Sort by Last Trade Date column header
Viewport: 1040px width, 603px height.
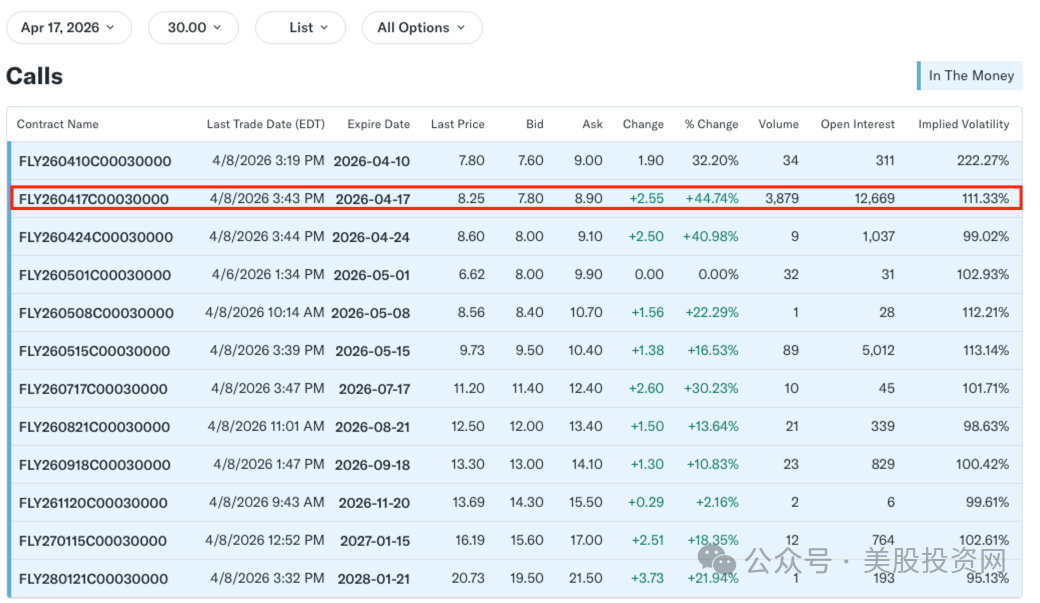pos(265,124)
